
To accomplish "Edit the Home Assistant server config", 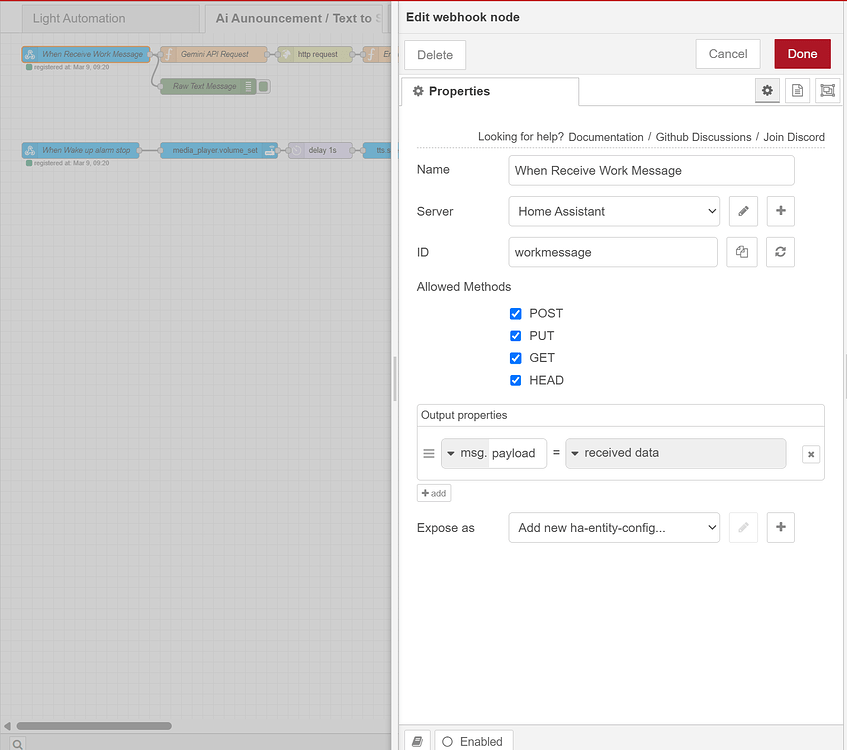I will click(743, 211).
